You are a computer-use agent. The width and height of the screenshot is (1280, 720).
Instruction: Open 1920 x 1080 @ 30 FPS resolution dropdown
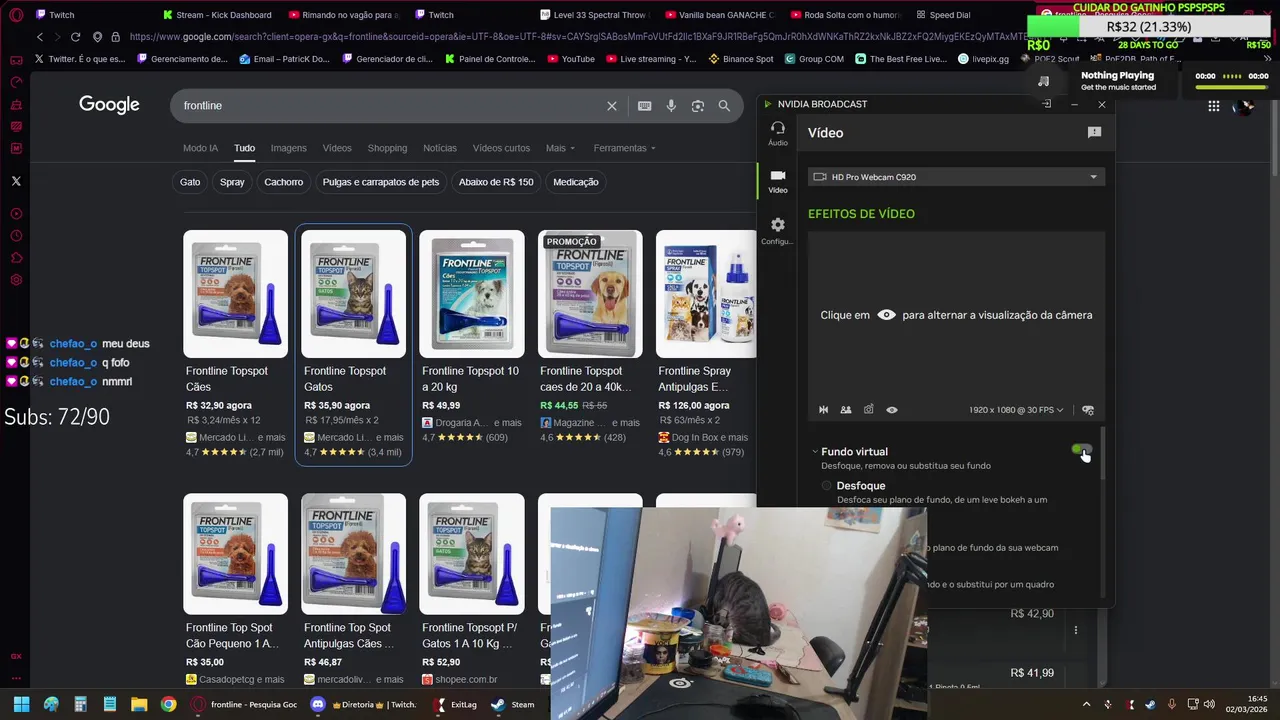coord(1016,410)
